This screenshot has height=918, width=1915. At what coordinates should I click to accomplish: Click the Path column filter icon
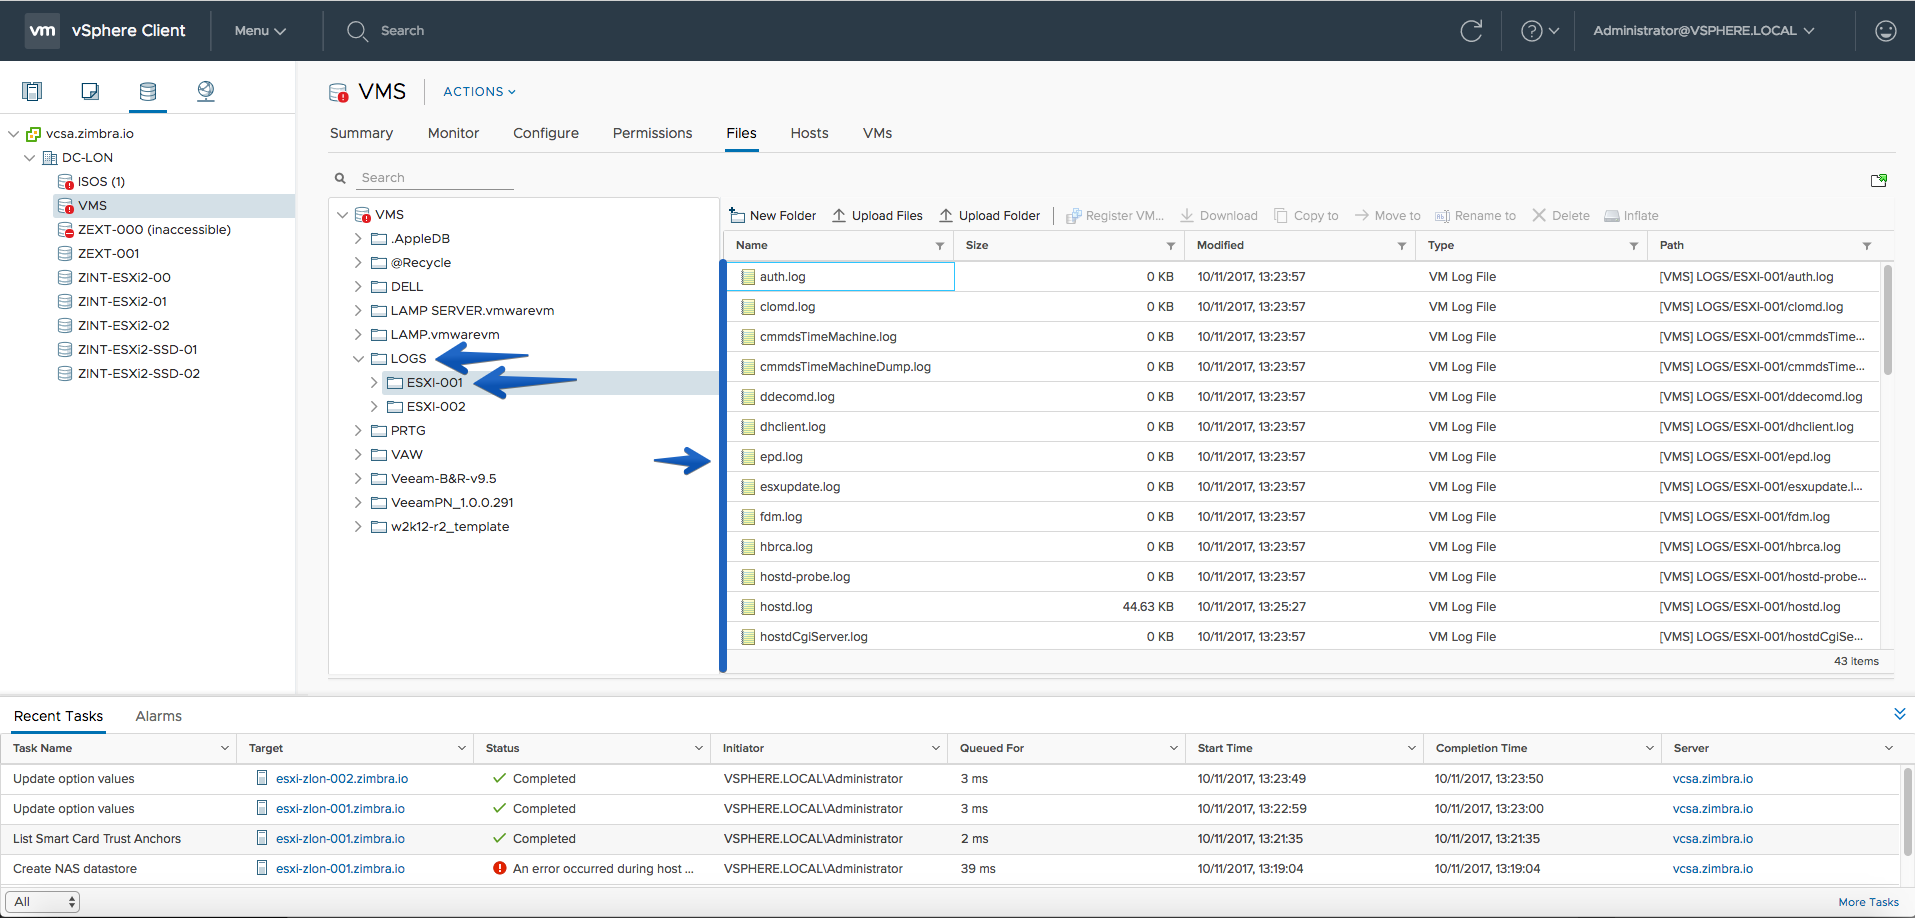(x=1867, y=246)
